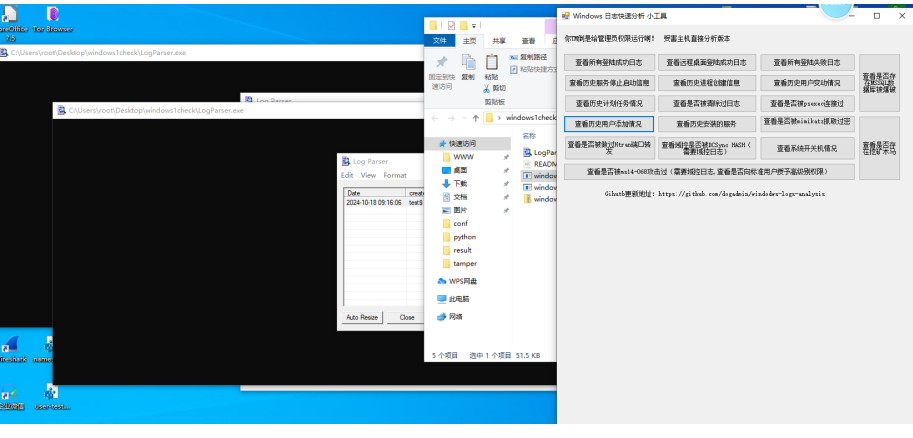Click the Date column header in Log Parser

[375, 193]
